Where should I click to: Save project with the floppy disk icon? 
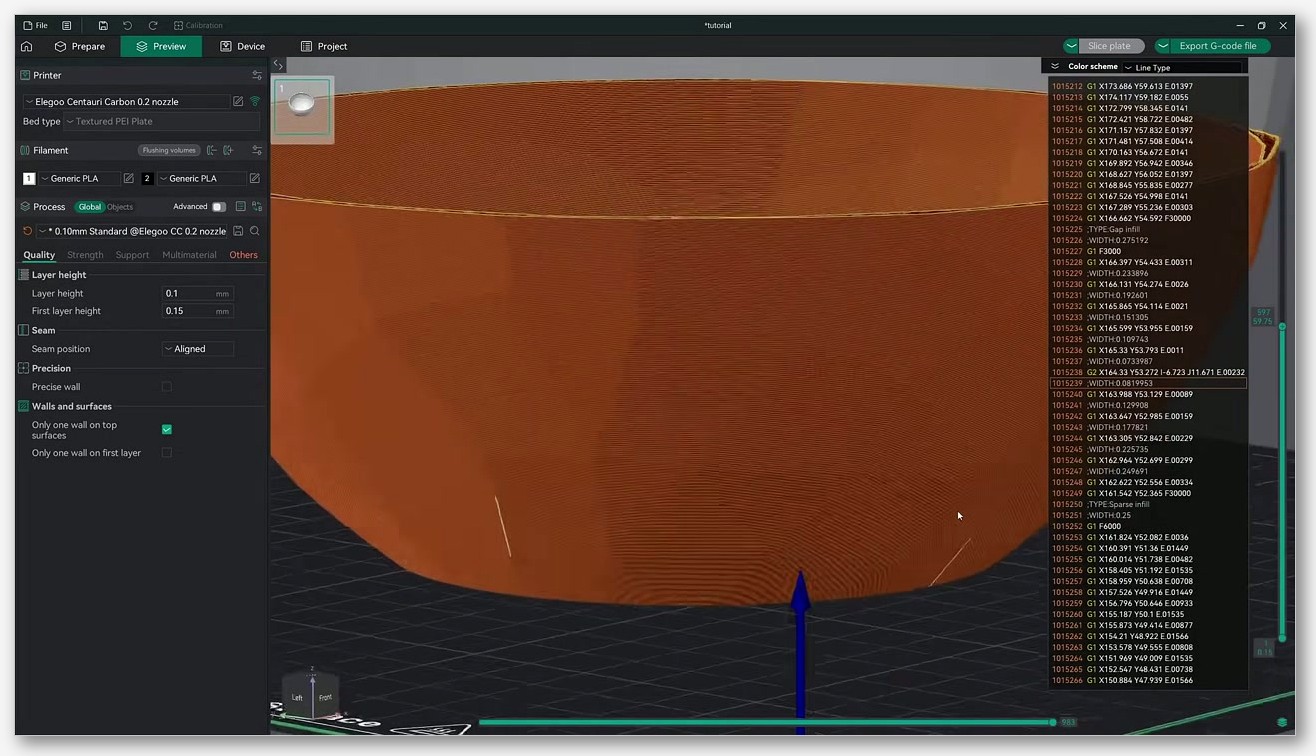point(102,25)
